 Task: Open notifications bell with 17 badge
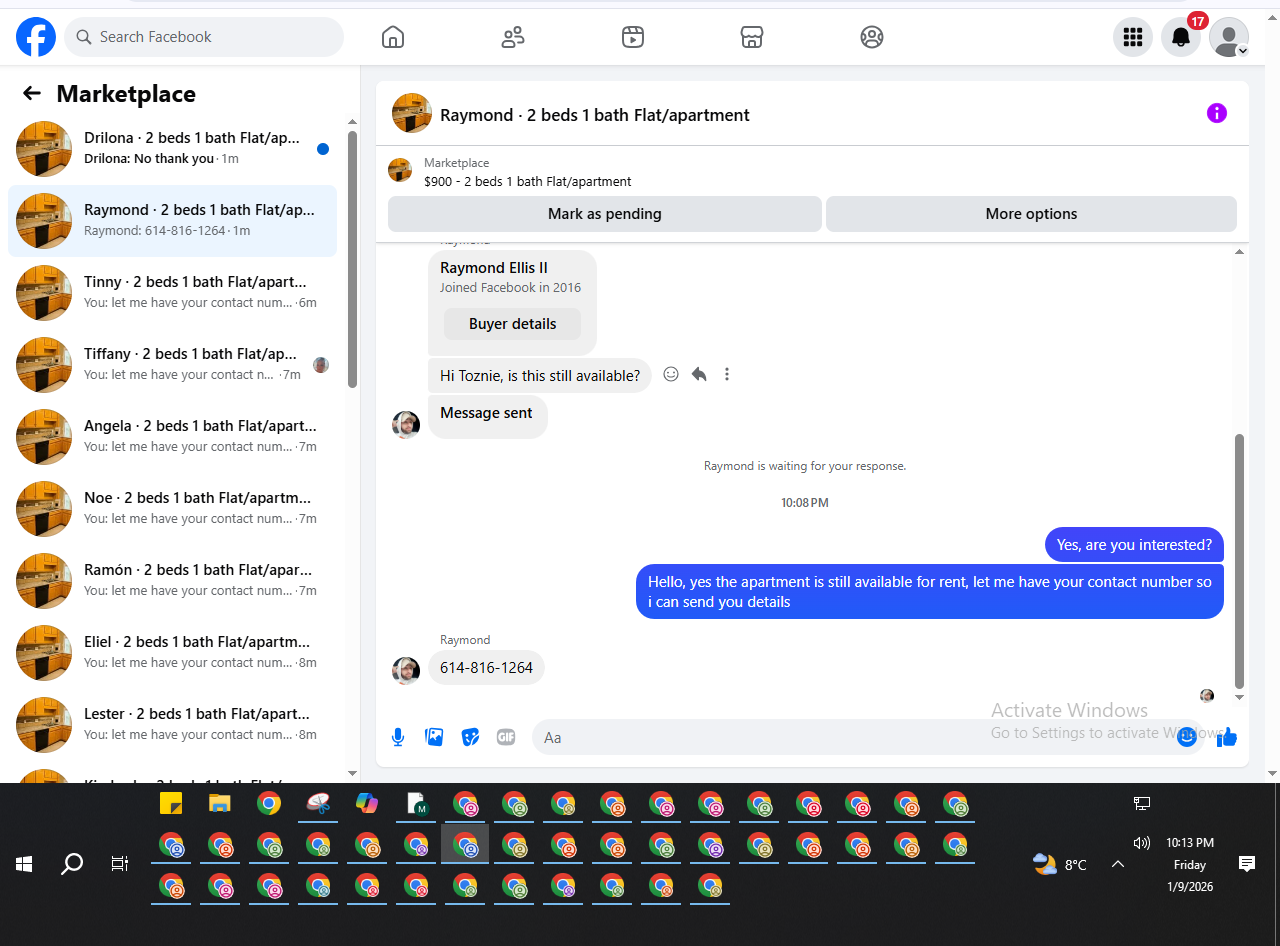pos(1181,37)
